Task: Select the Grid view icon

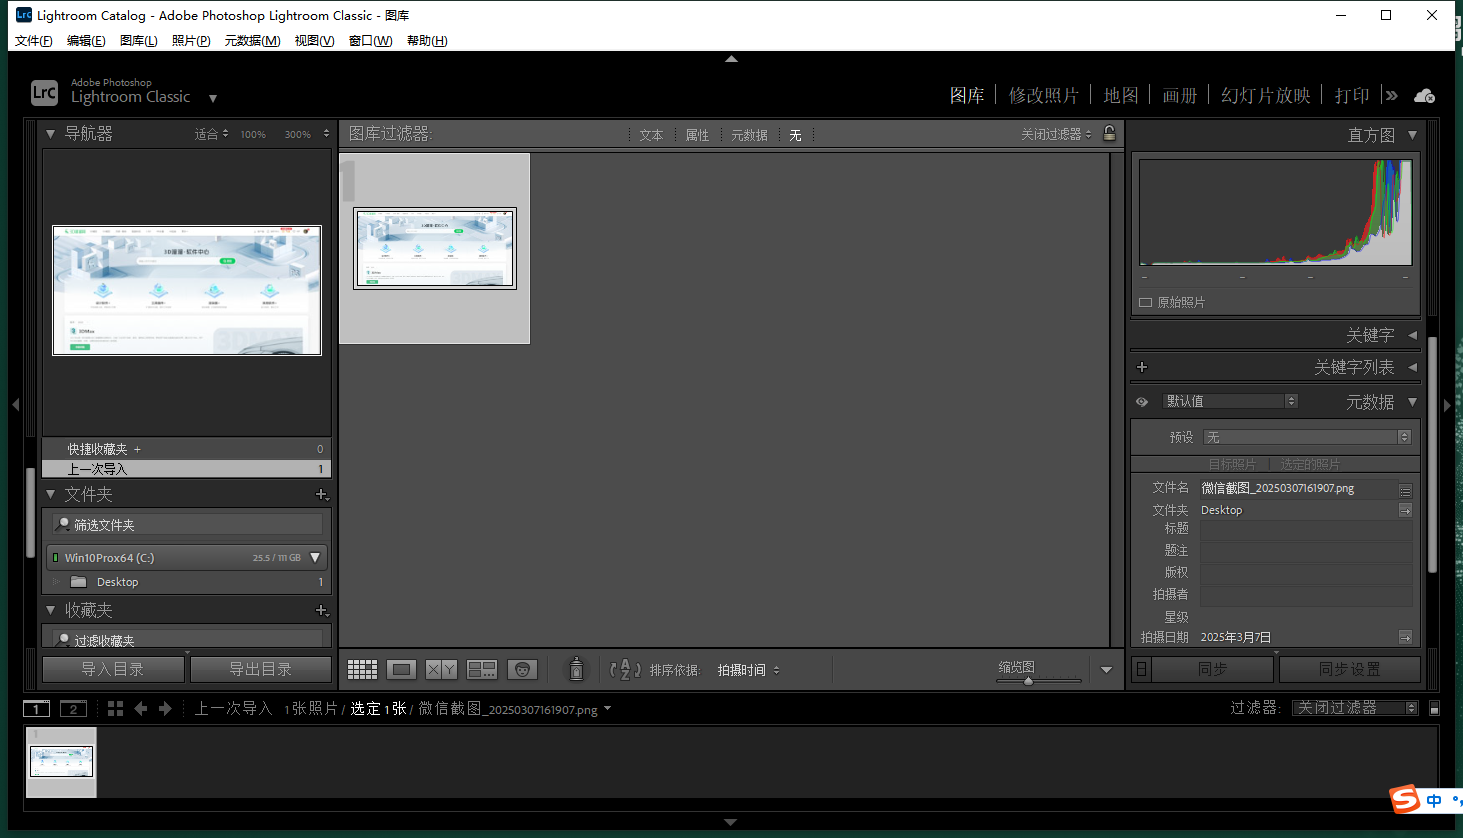Action: 362,669
